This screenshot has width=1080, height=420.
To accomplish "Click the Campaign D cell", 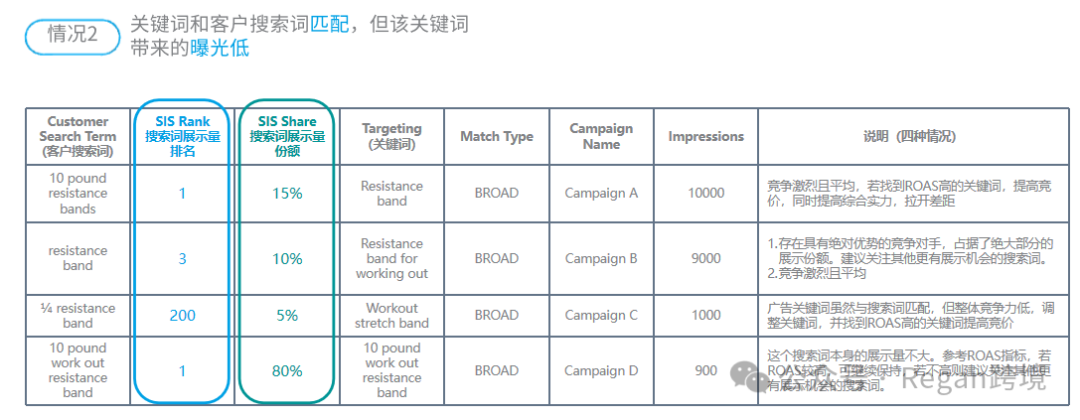I will [601, 370].
